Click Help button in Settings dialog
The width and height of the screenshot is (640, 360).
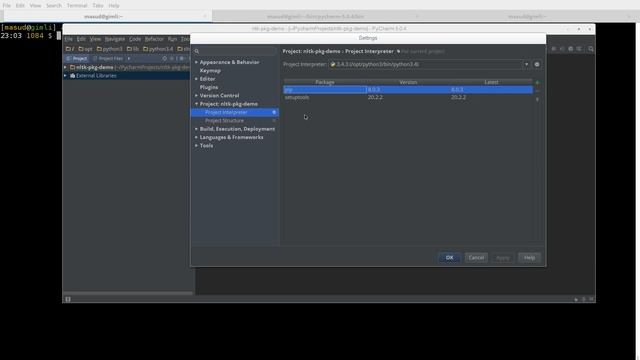click(x=529, y=258)
